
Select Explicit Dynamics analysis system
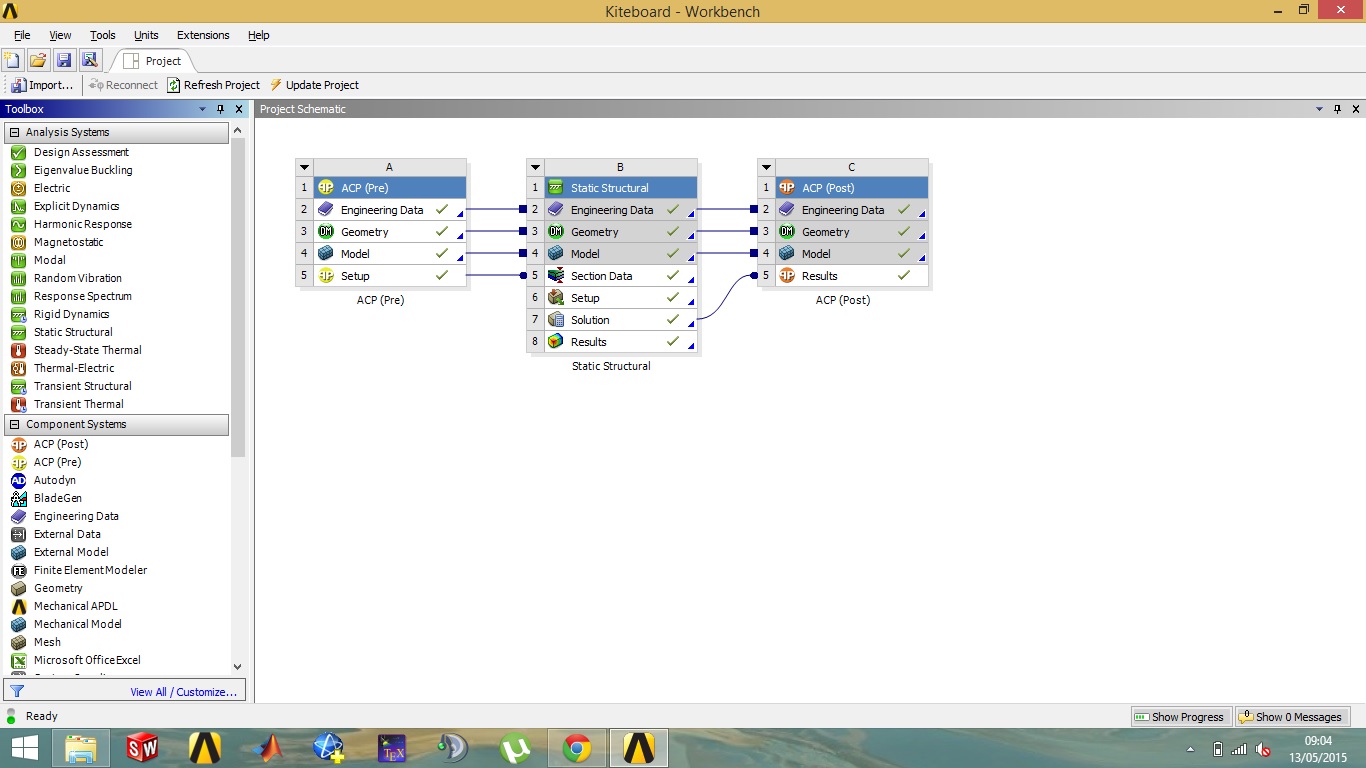pos(76,206)
